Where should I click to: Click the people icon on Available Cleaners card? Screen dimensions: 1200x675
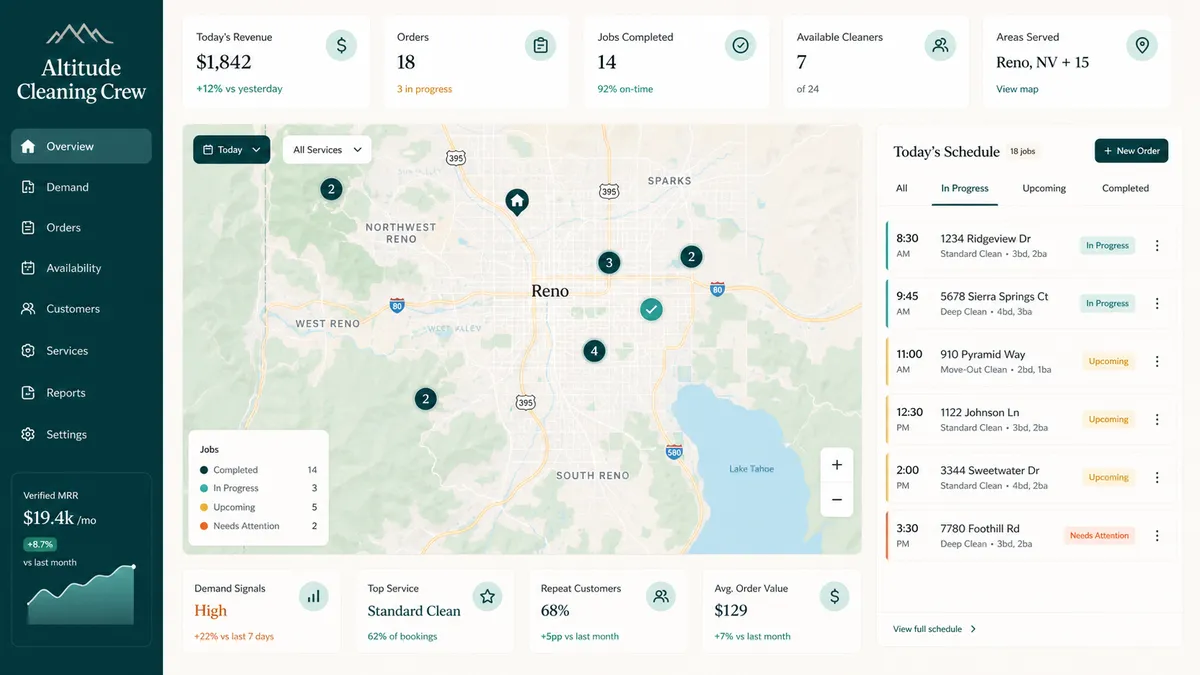(x=940, y=45)
